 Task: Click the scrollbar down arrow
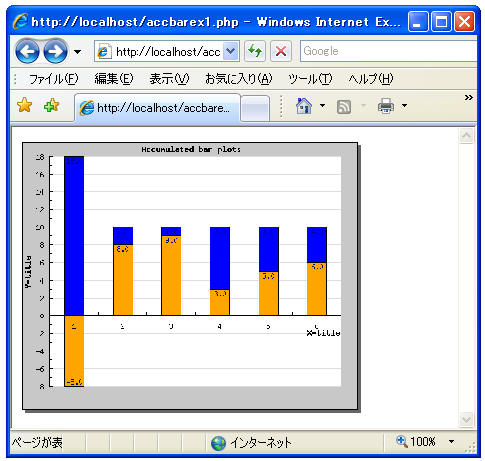coord(466,419)
